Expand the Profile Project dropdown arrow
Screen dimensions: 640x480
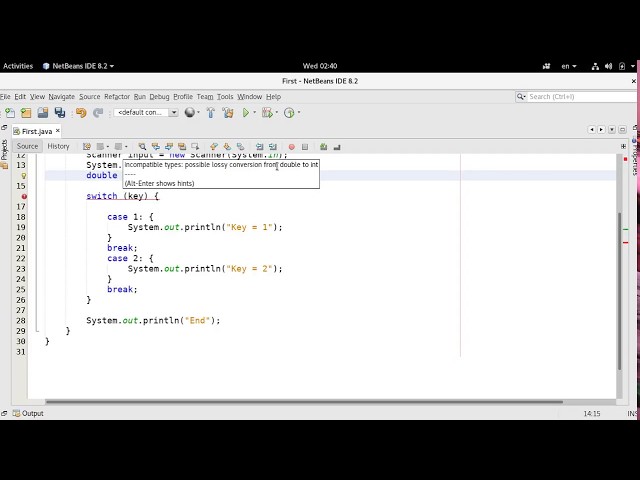click(299, 113)
